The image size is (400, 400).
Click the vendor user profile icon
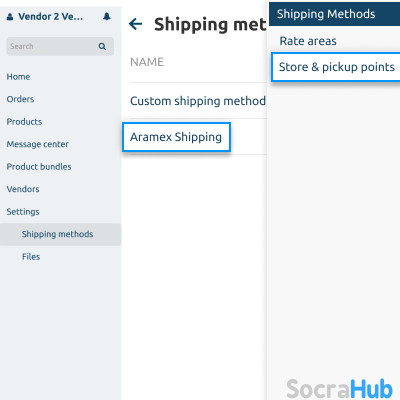[x=10, y=17]
